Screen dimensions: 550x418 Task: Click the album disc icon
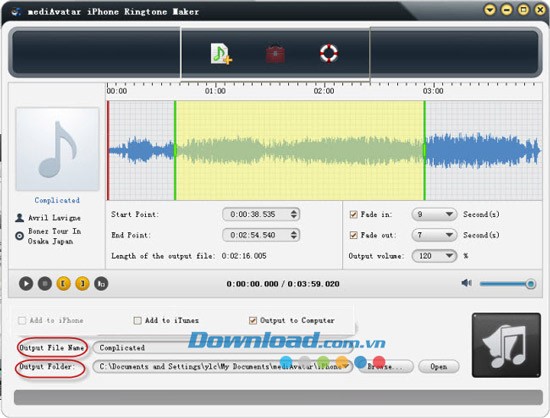click(20, 236)
